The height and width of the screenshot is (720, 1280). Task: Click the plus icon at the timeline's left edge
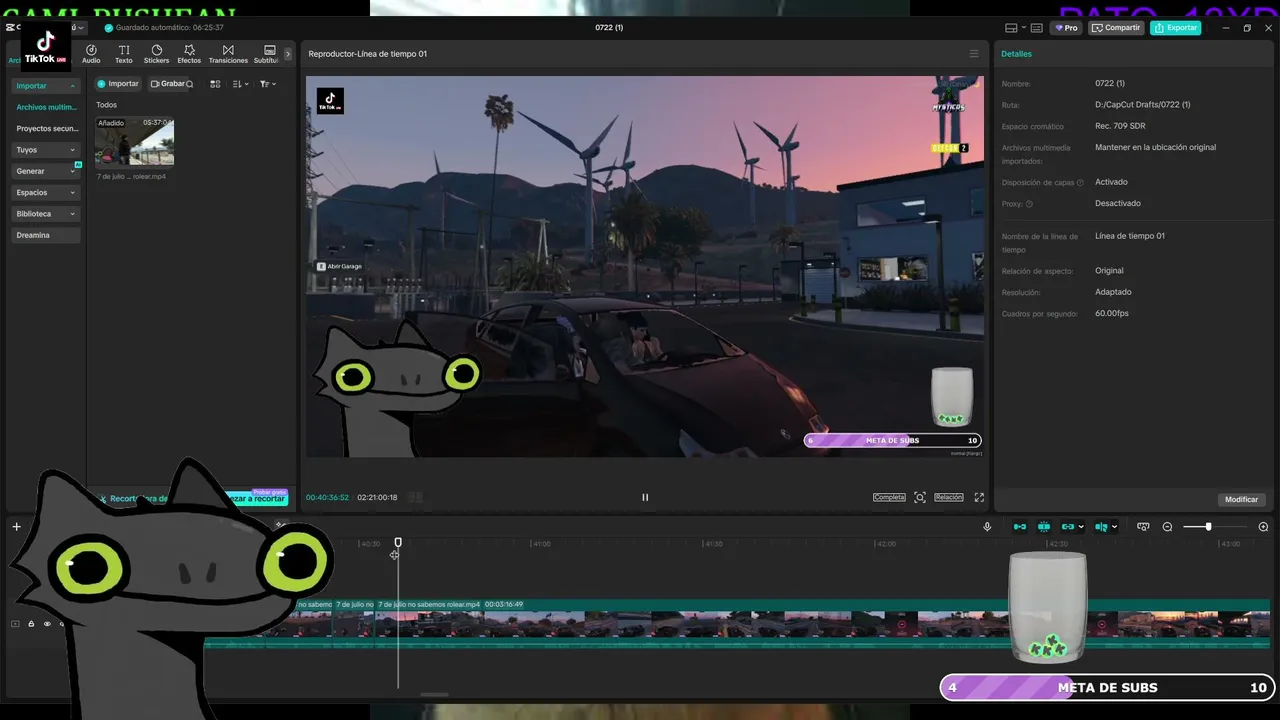click(16, 527)
